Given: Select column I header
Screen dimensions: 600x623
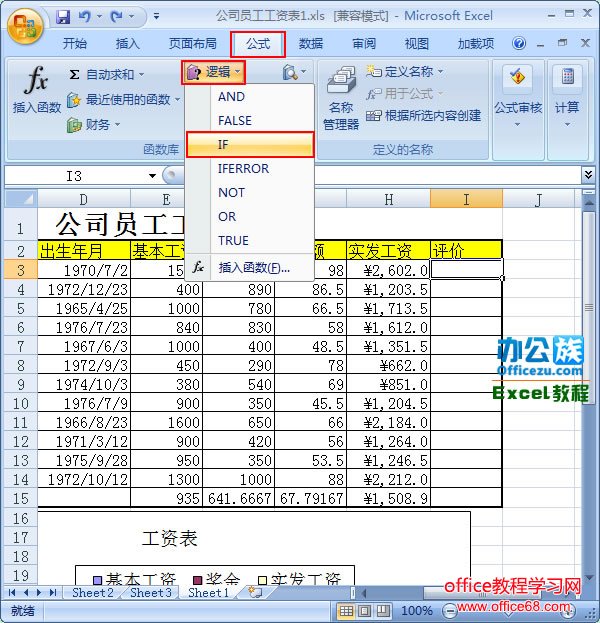Looking at the screenshot, I should 466,199.
